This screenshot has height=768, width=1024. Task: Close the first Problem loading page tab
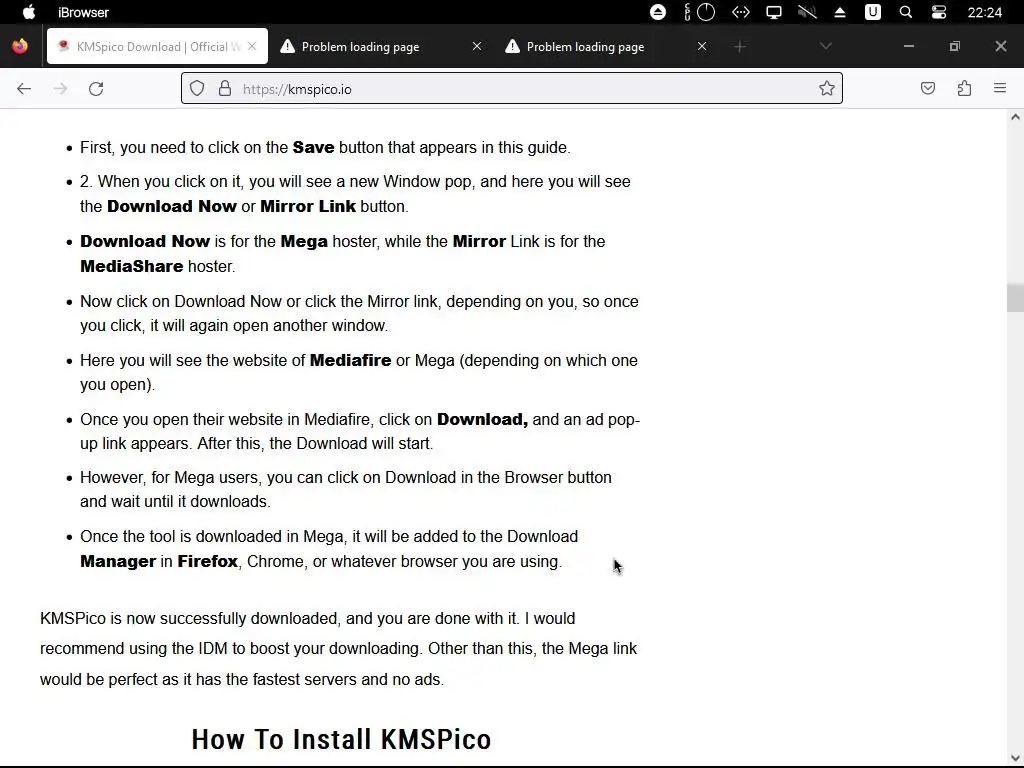tap(477, 46)
